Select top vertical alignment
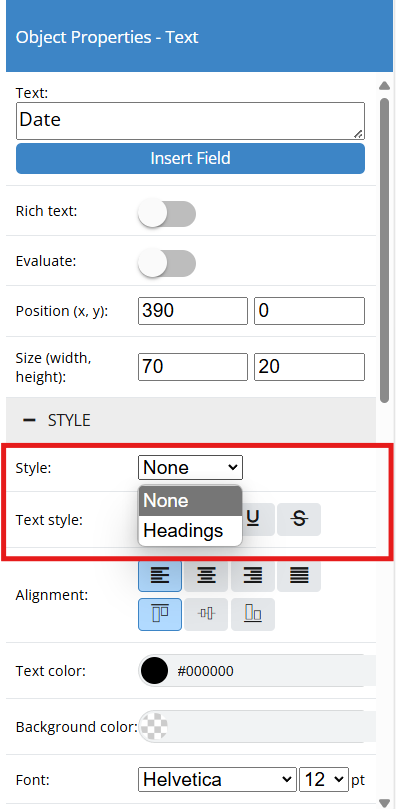Image resolution: width=396 pixels, height=809 pixels. 160,614
